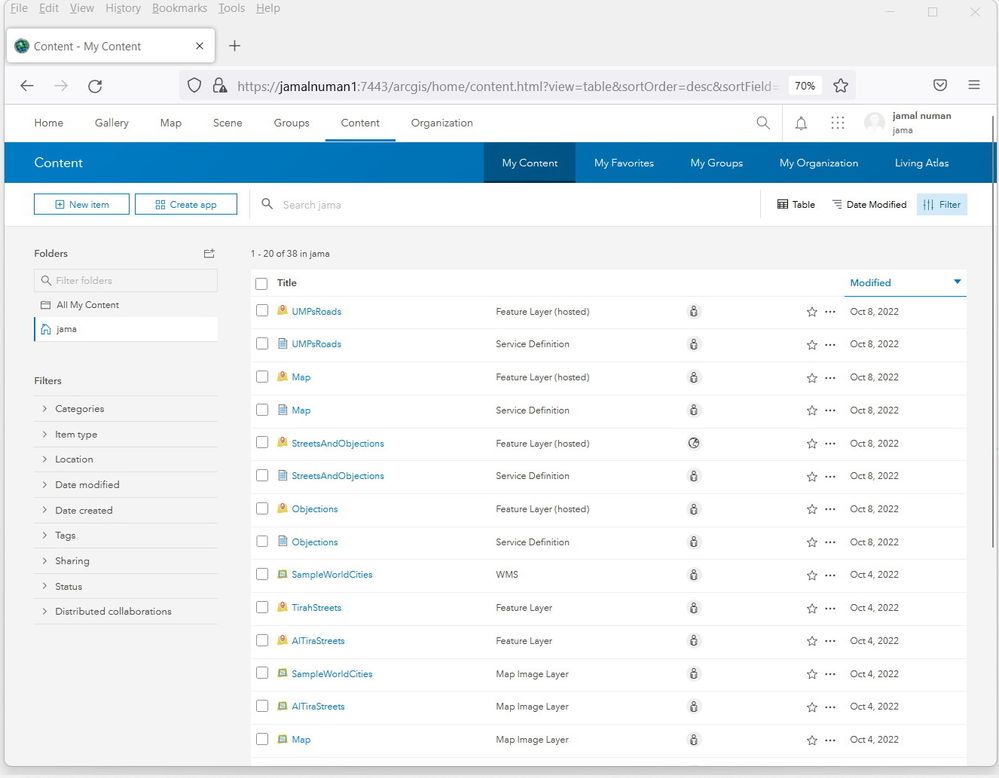Image resolution: width=999 pixels, height=778 pixels.
Task: Select the SampleWorldCities WMS checkbox
Action: (262, 574)
